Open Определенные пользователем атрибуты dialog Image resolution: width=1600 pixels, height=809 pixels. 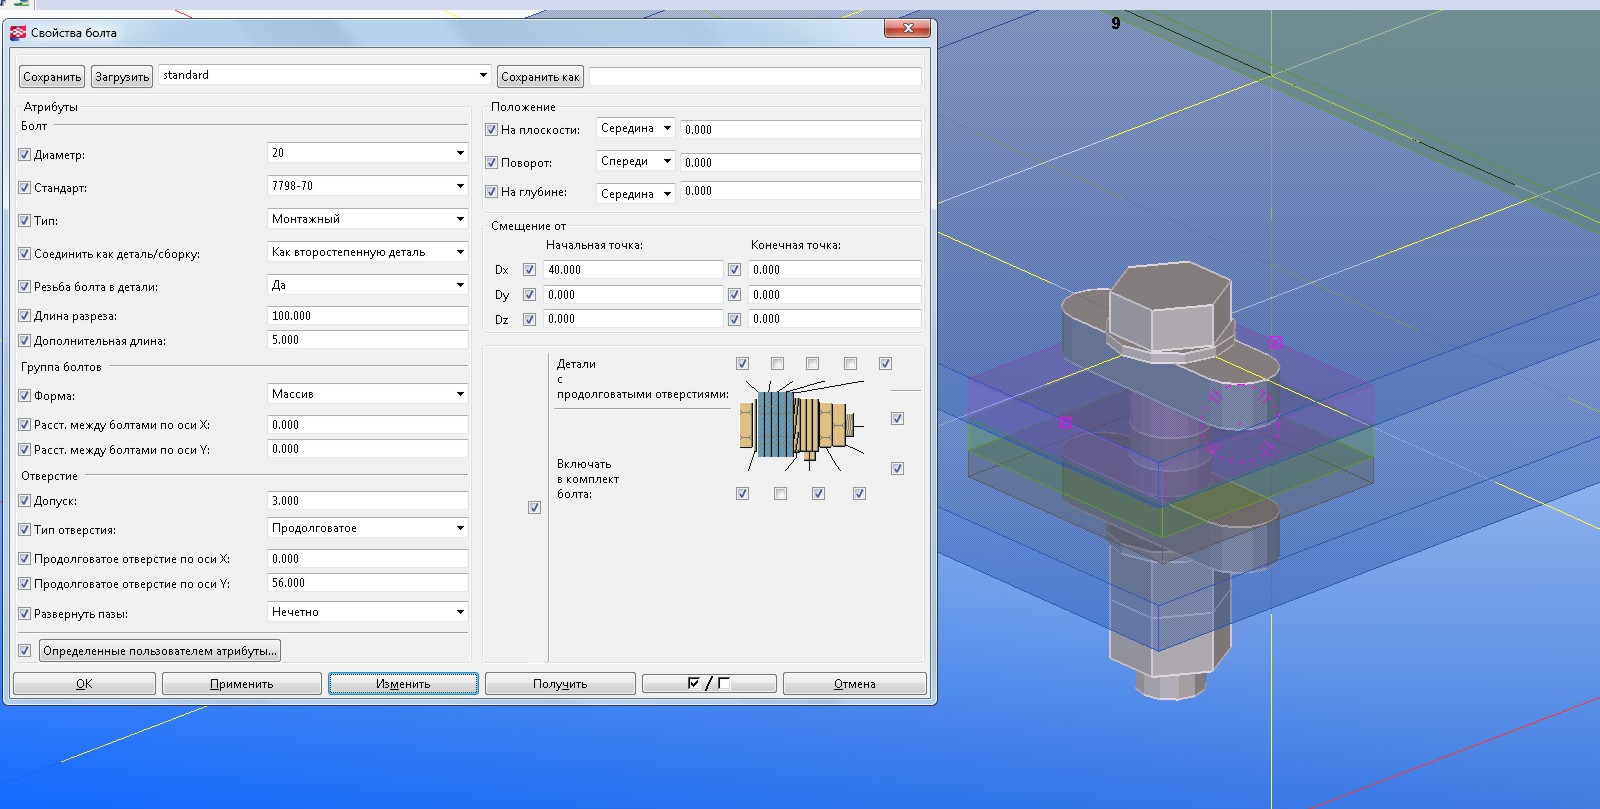pos(159,651)
